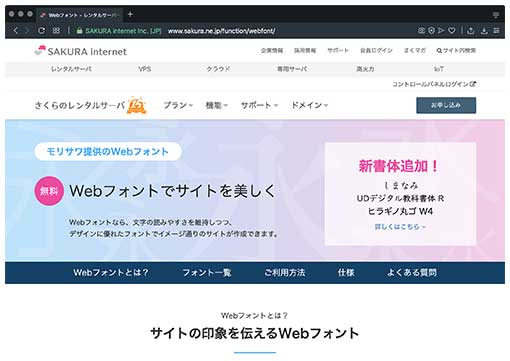Open a new tab with the plus icon
Screen dimensions: 510x361
click(130, 14)
